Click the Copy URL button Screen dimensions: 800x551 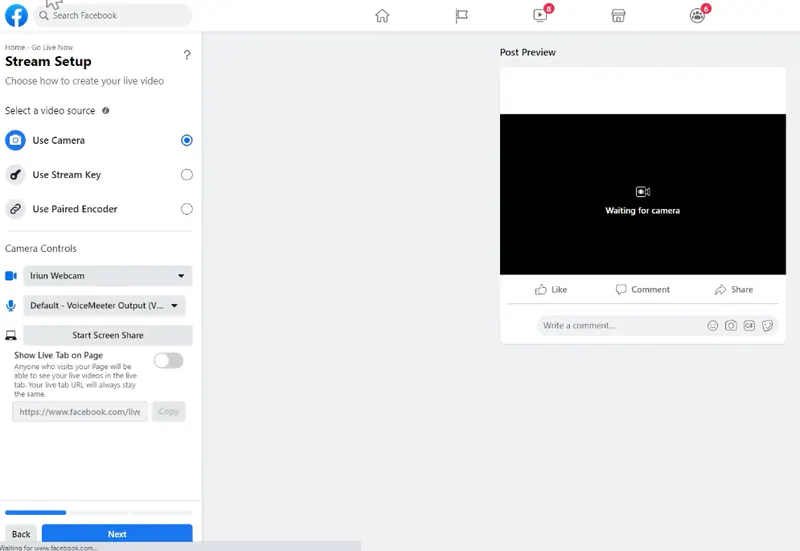(168, 411)
